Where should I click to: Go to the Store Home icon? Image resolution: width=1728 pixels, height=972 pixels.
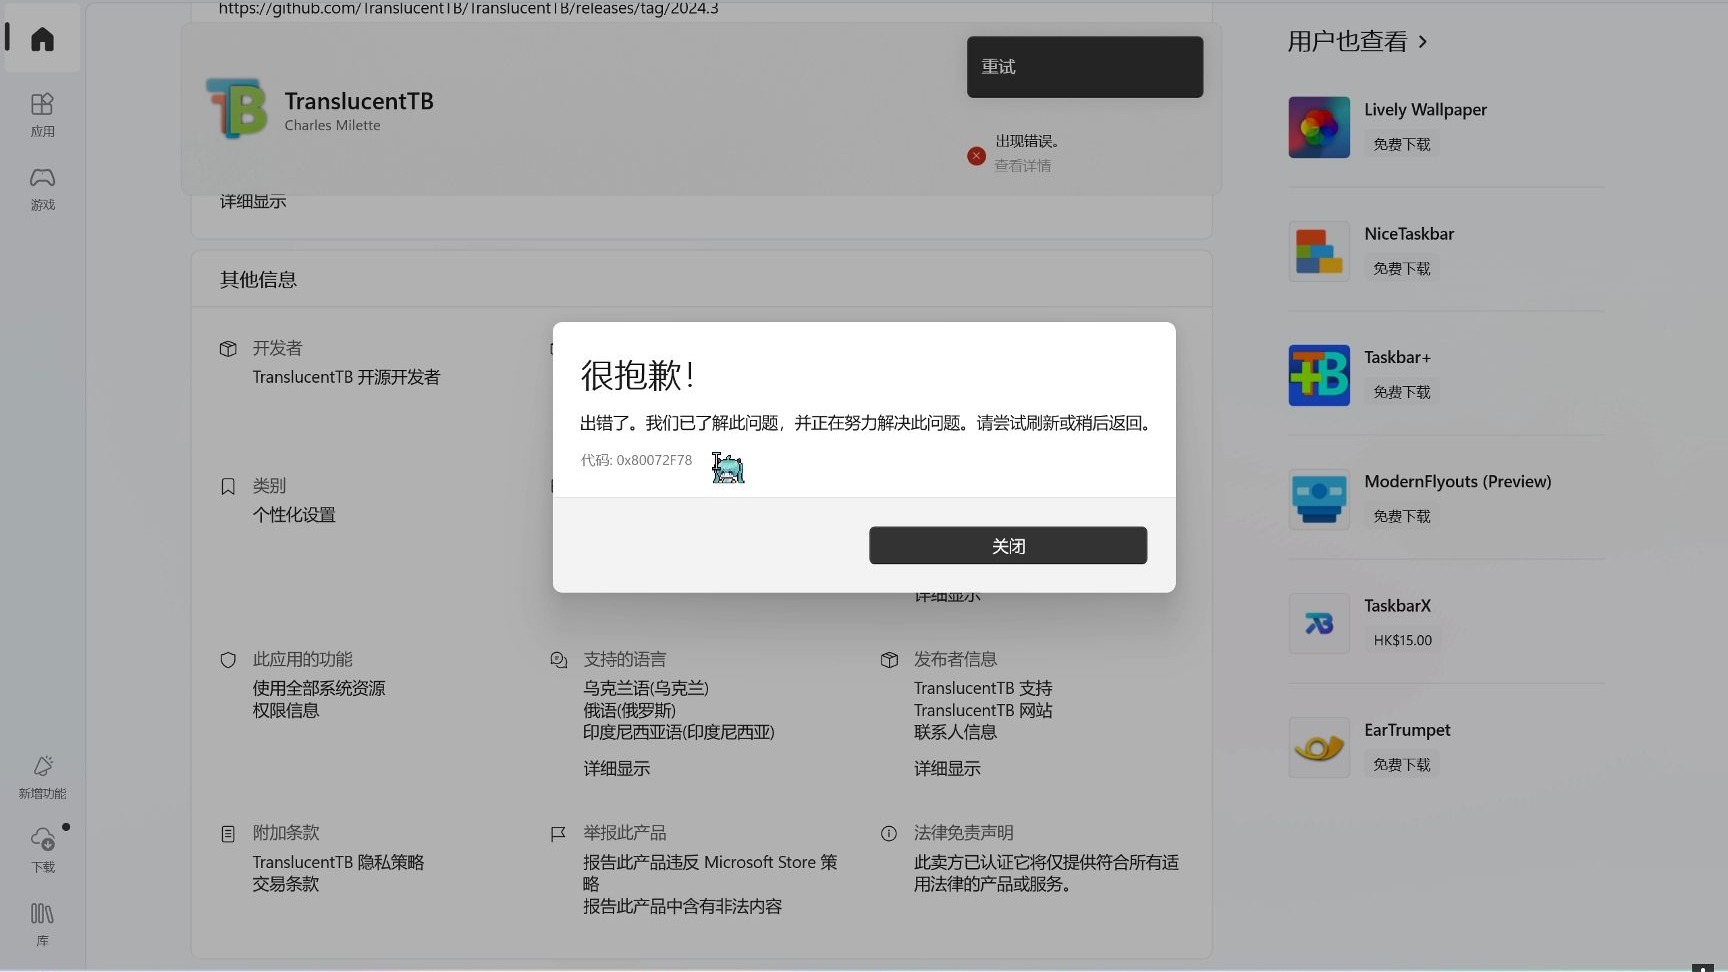pyautogui.click(x=42, y=39)
